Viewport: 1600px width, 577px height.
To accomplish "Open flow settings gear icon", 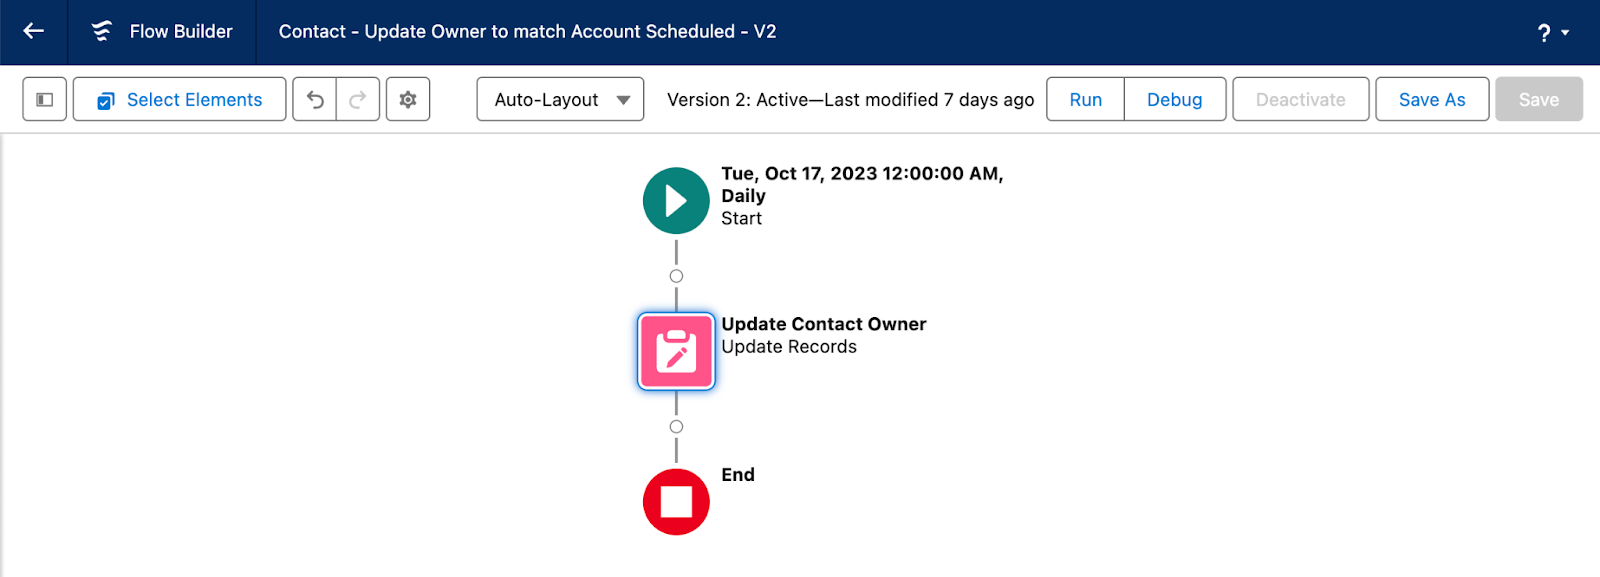I will point(408,99).
